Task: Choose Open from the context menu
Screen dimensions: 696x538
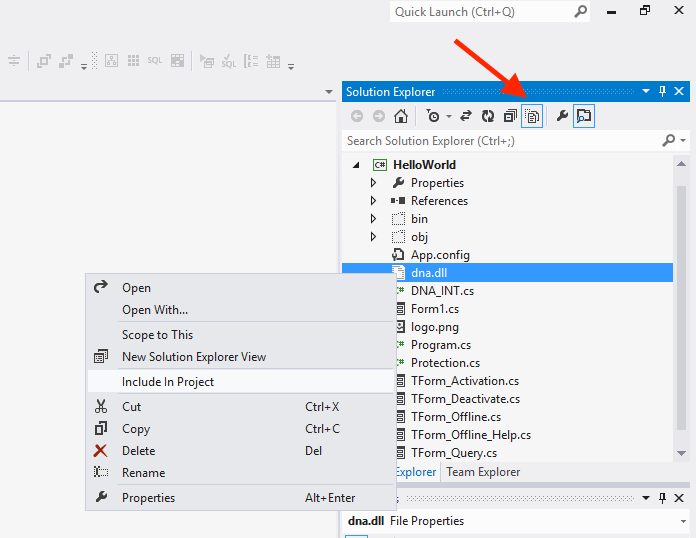Action: (x=241, y=288)
